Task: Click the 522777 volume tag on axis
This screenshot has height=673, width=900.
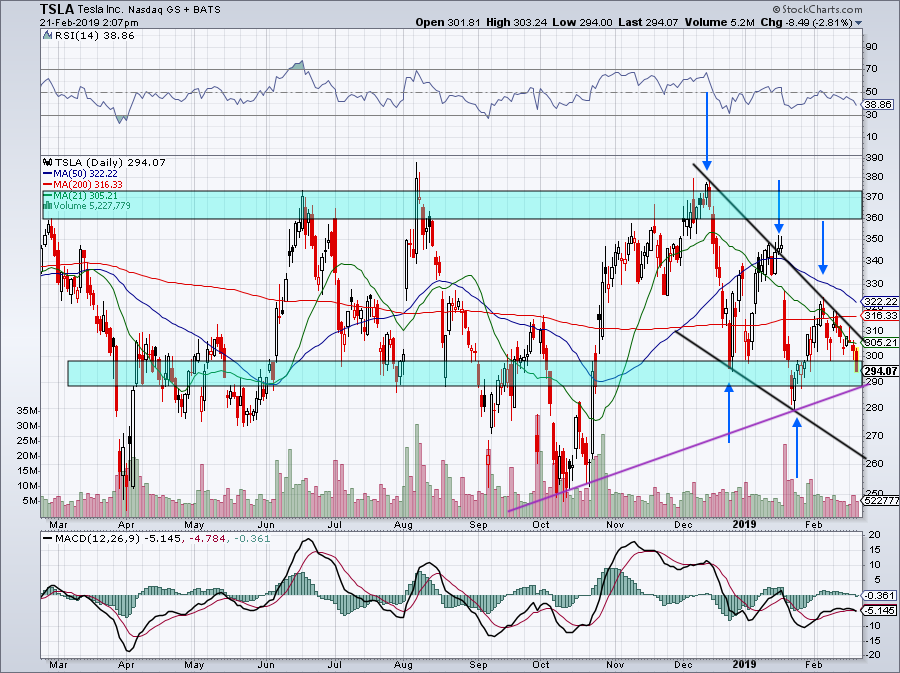Action: point(881,500)
